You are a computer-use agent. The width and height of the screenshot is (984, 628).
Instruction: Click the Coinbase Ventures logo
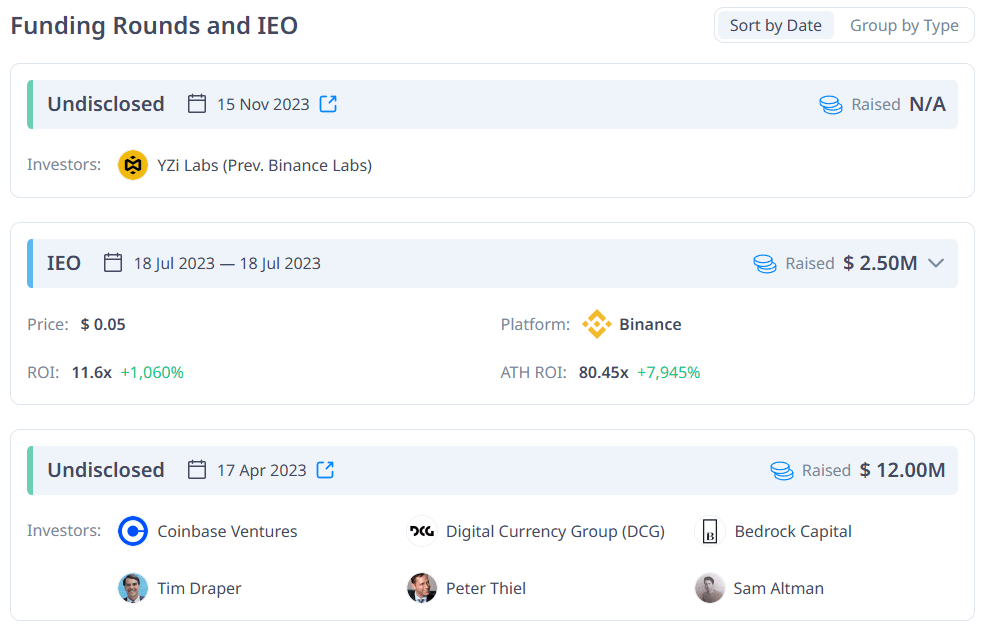point(133,531)
